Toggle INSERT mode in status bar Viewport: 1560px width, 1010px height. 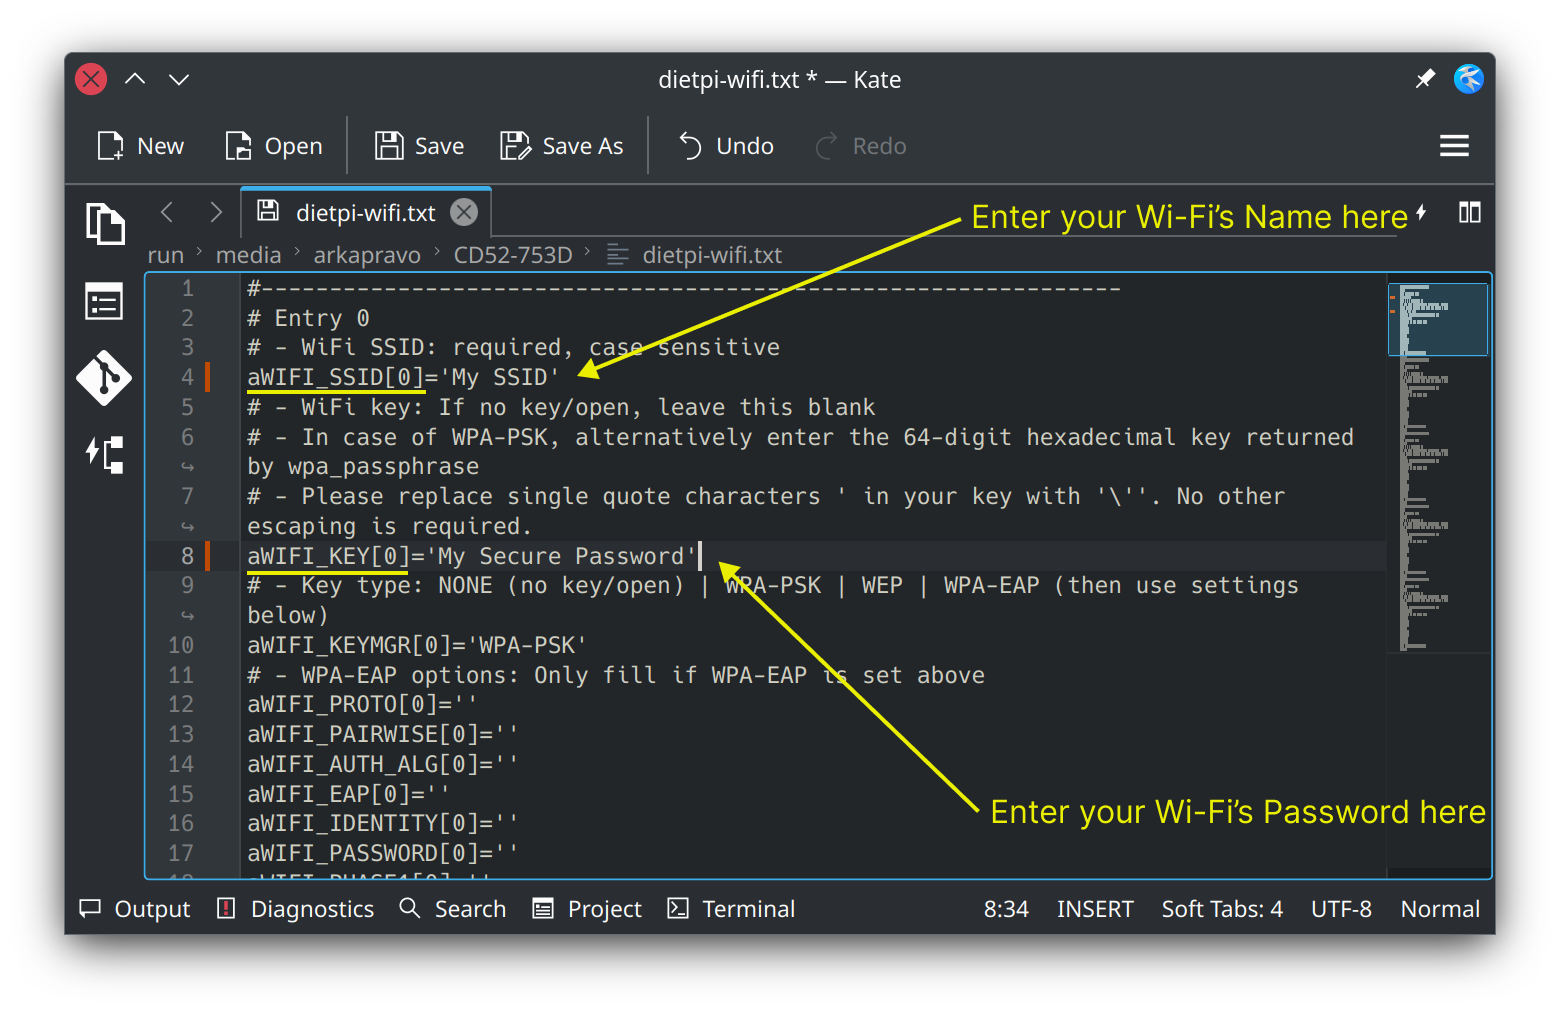[1094, 909]
